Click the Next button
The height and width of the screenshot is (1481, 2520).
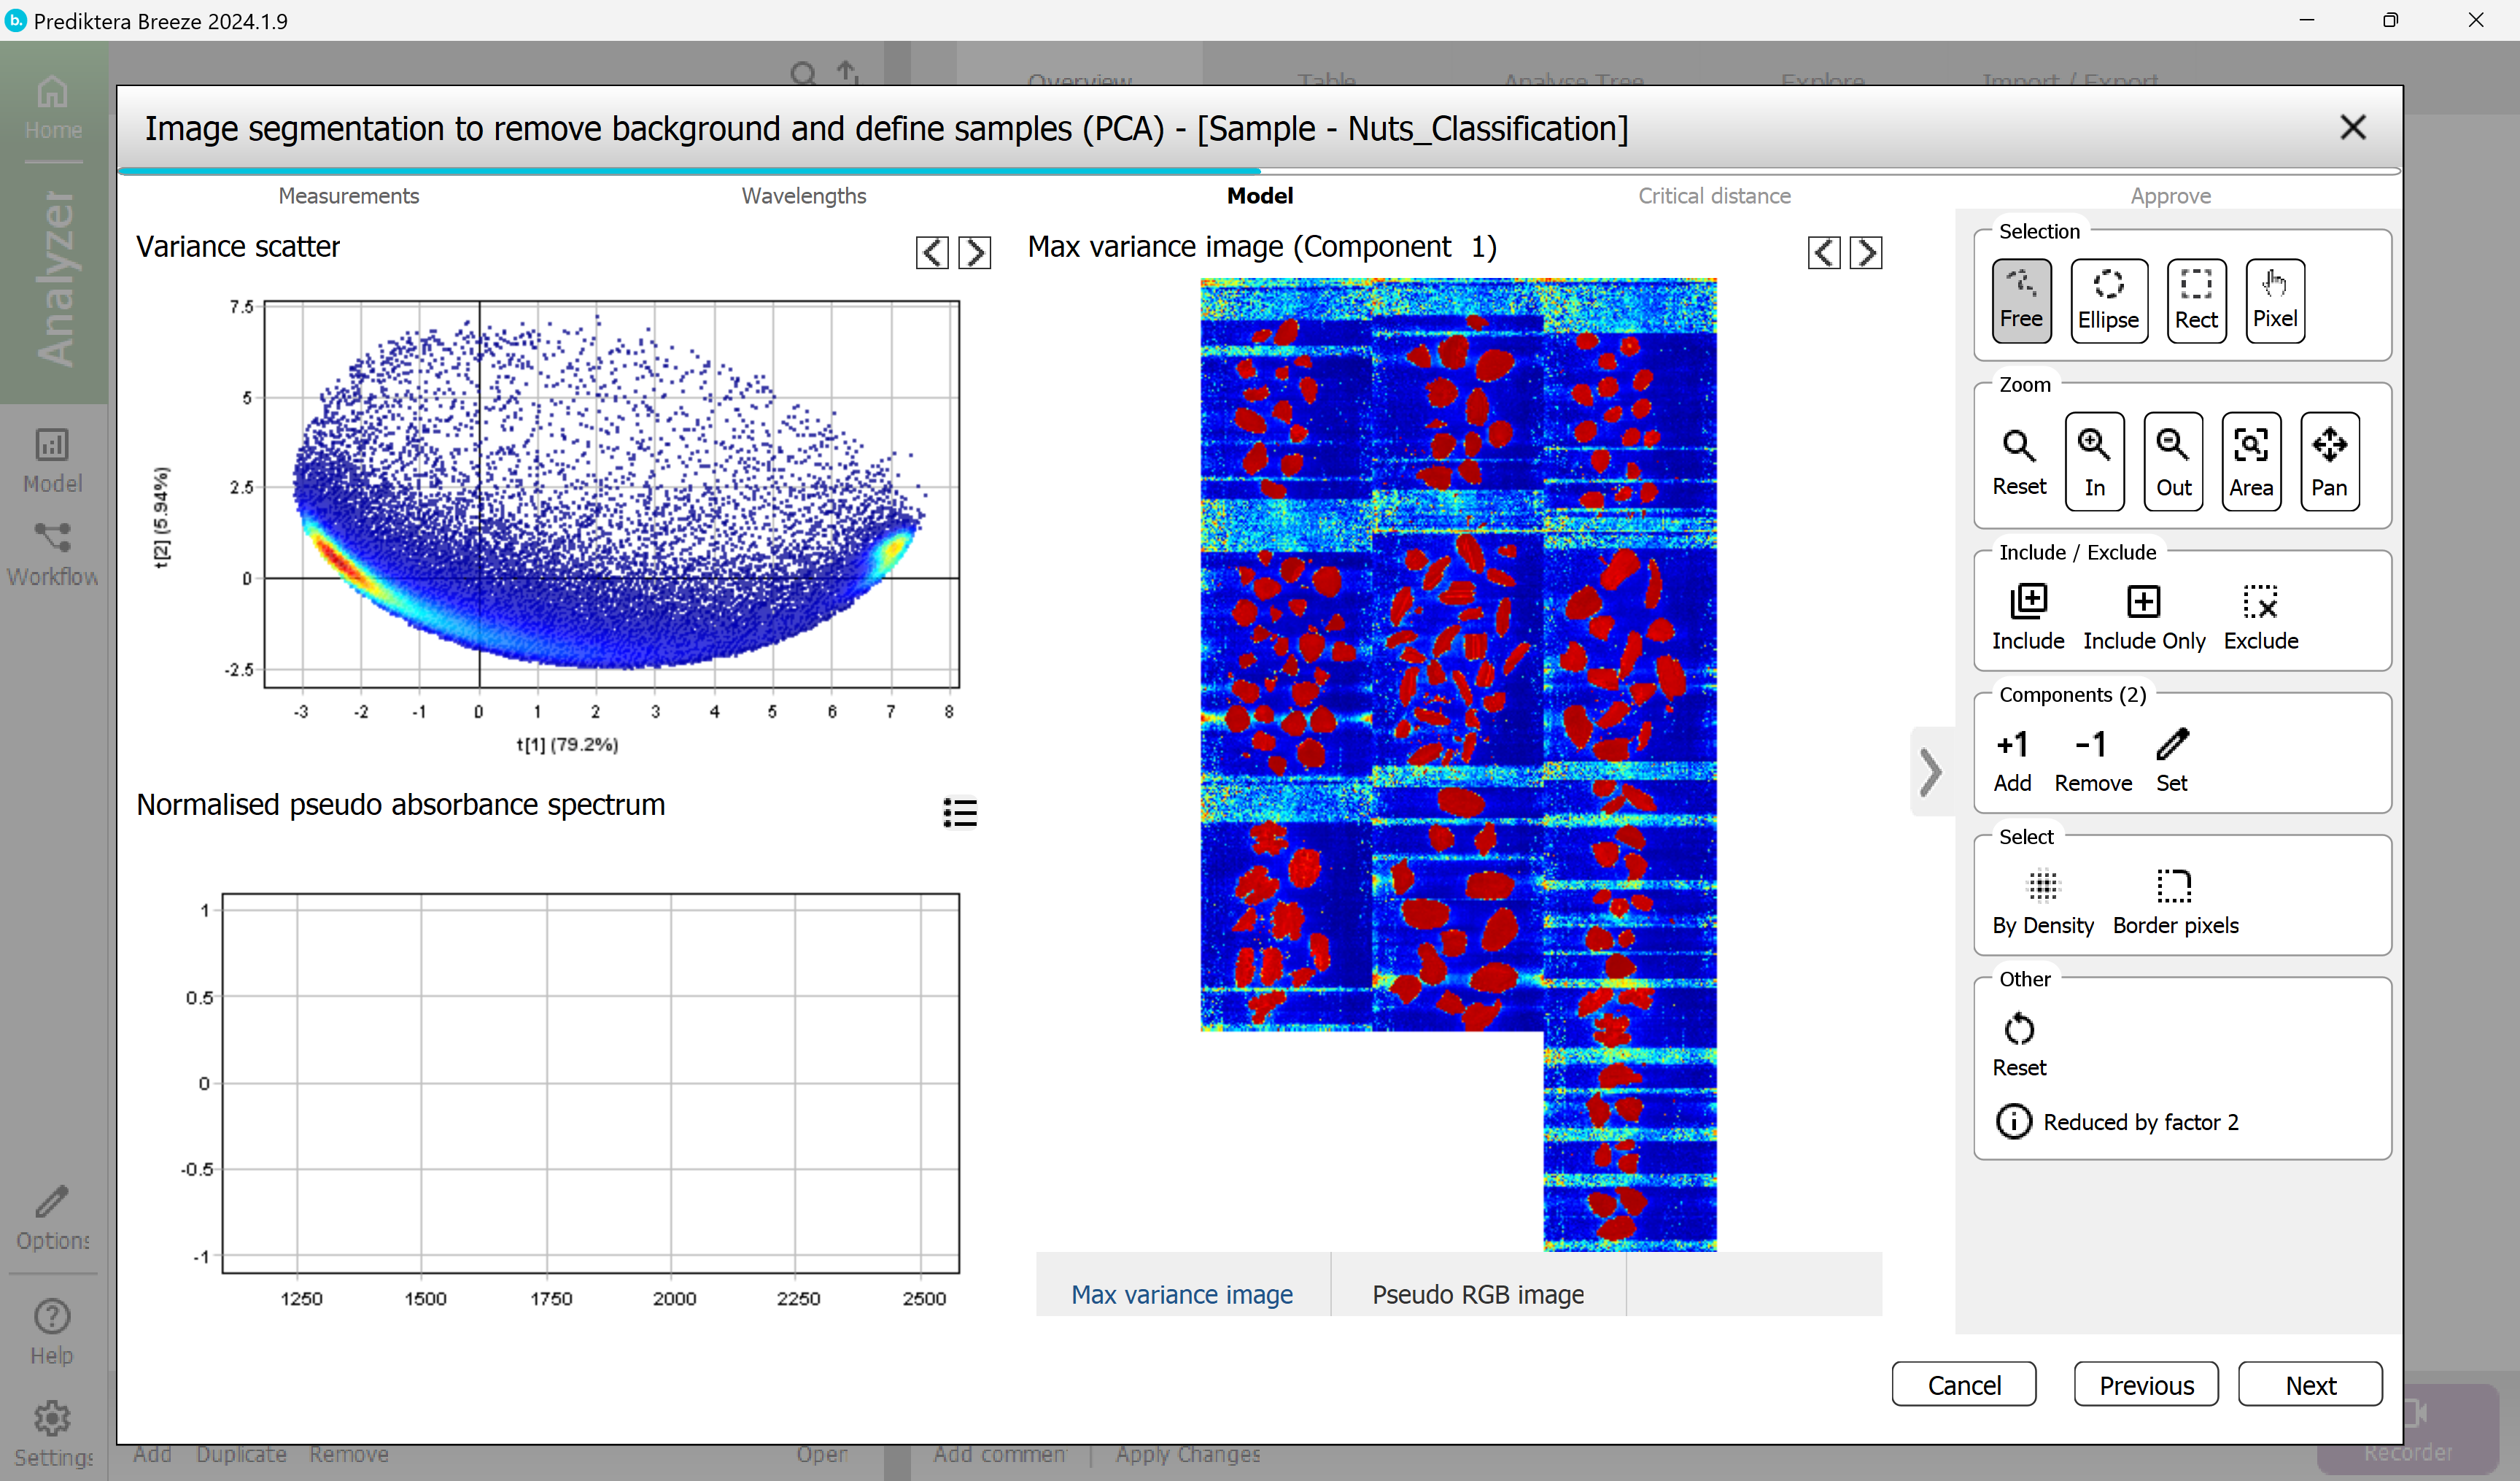pyautogui.click(x=2310, y=1385)
